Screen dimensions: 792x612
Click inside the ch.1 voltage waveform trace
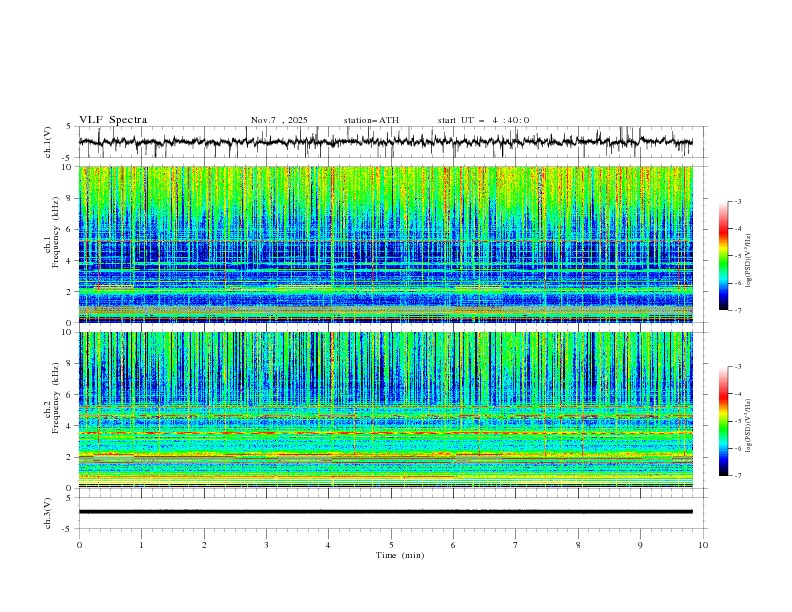pos(385,142)
